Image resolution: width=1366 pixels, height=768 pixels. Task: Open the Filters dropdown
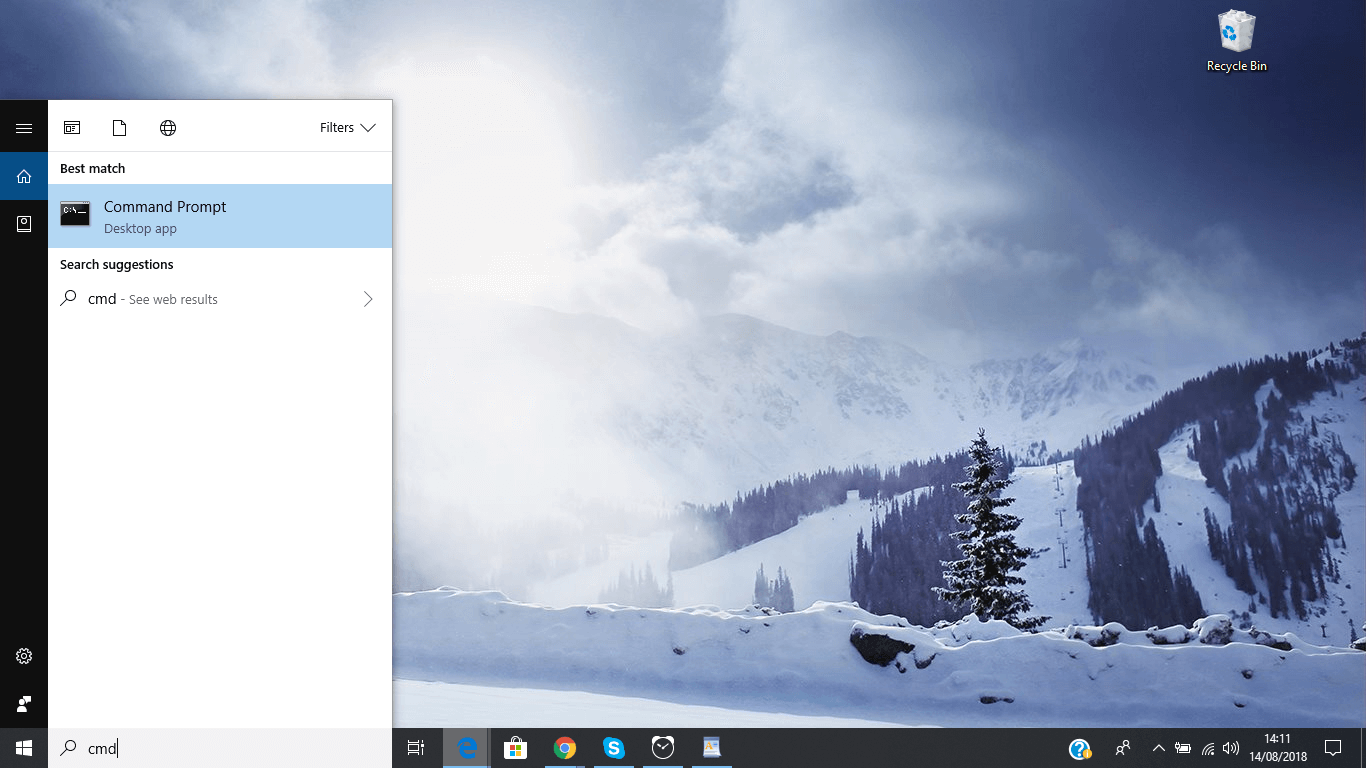[348, 128]
